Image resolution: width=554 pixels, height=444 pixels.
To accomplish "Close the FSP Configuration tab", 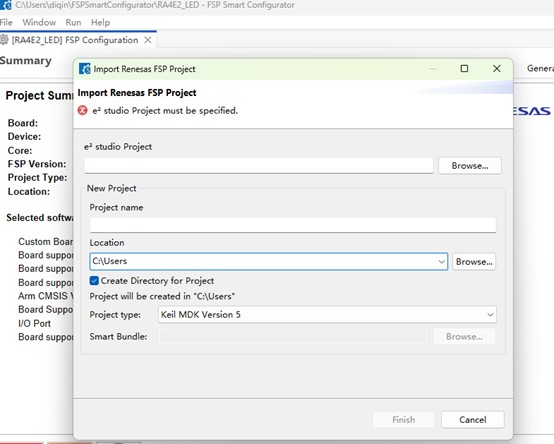I will coord(148,40).
